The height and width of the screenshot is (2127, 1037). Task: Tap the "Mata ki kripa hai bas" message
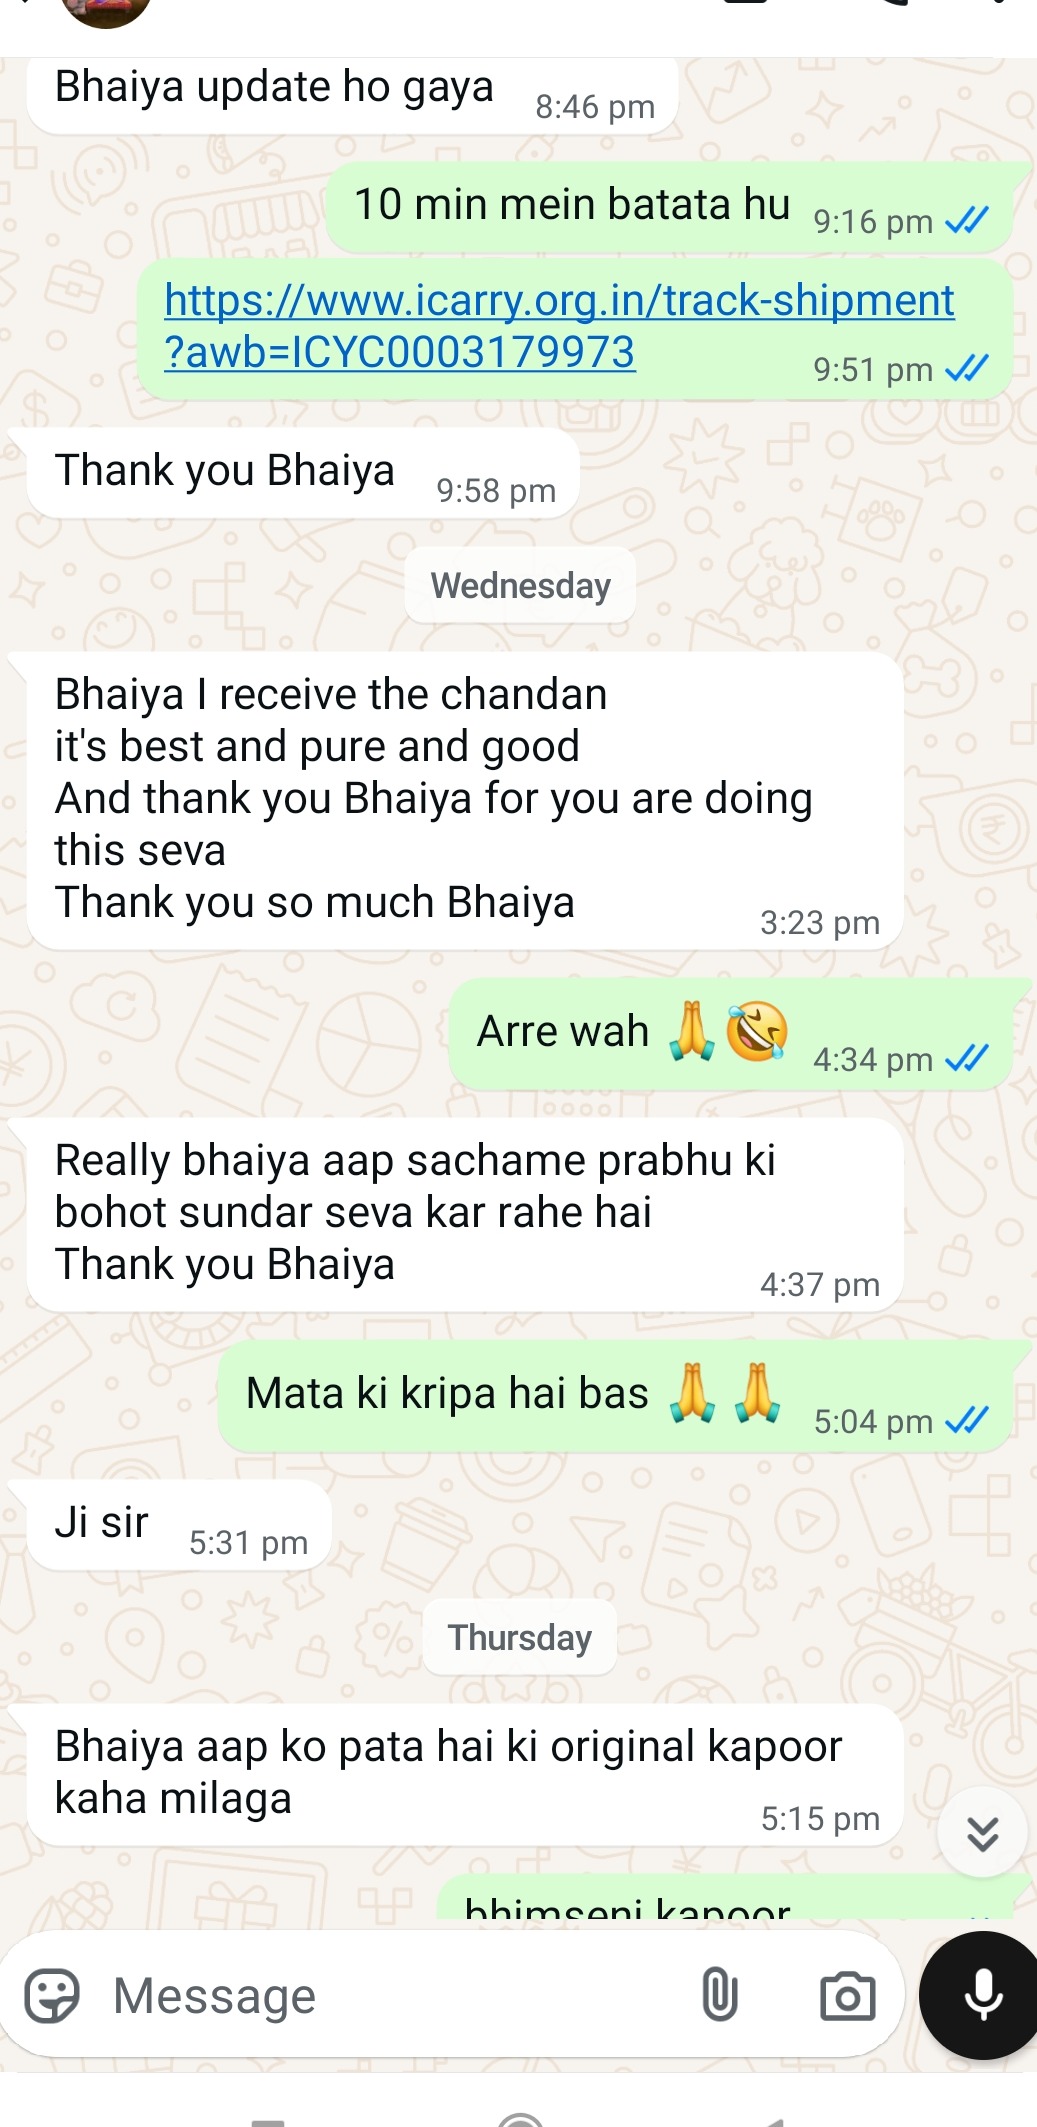[616, 1396]
